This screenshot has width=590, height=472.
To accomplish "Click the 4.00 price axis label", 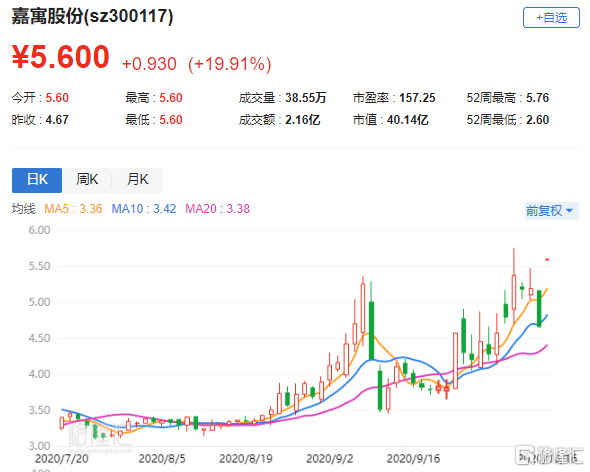I will (x=39, y=374).
